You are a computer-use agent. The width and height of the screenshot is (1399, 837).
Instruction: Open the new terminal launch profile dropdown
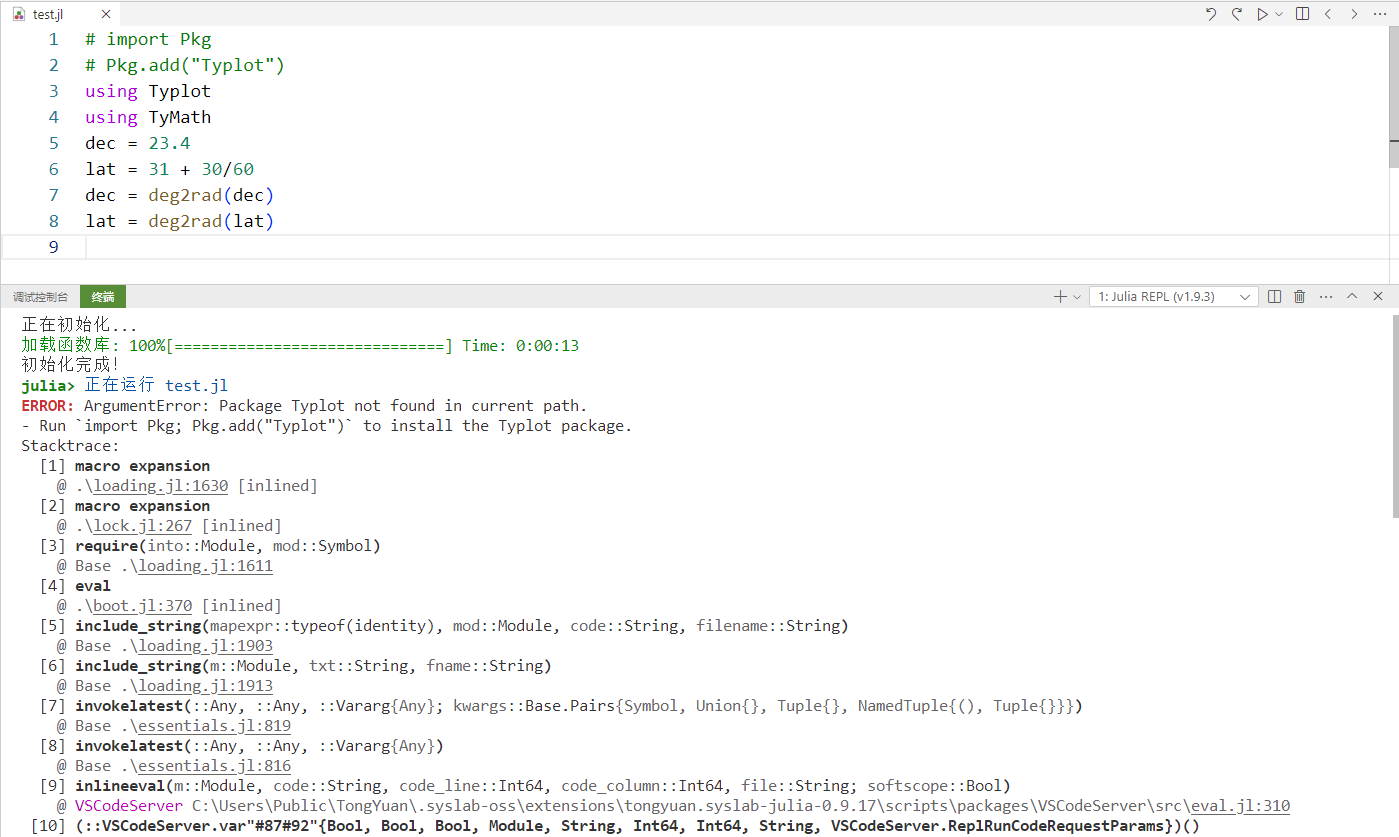tap(1077, 297)
